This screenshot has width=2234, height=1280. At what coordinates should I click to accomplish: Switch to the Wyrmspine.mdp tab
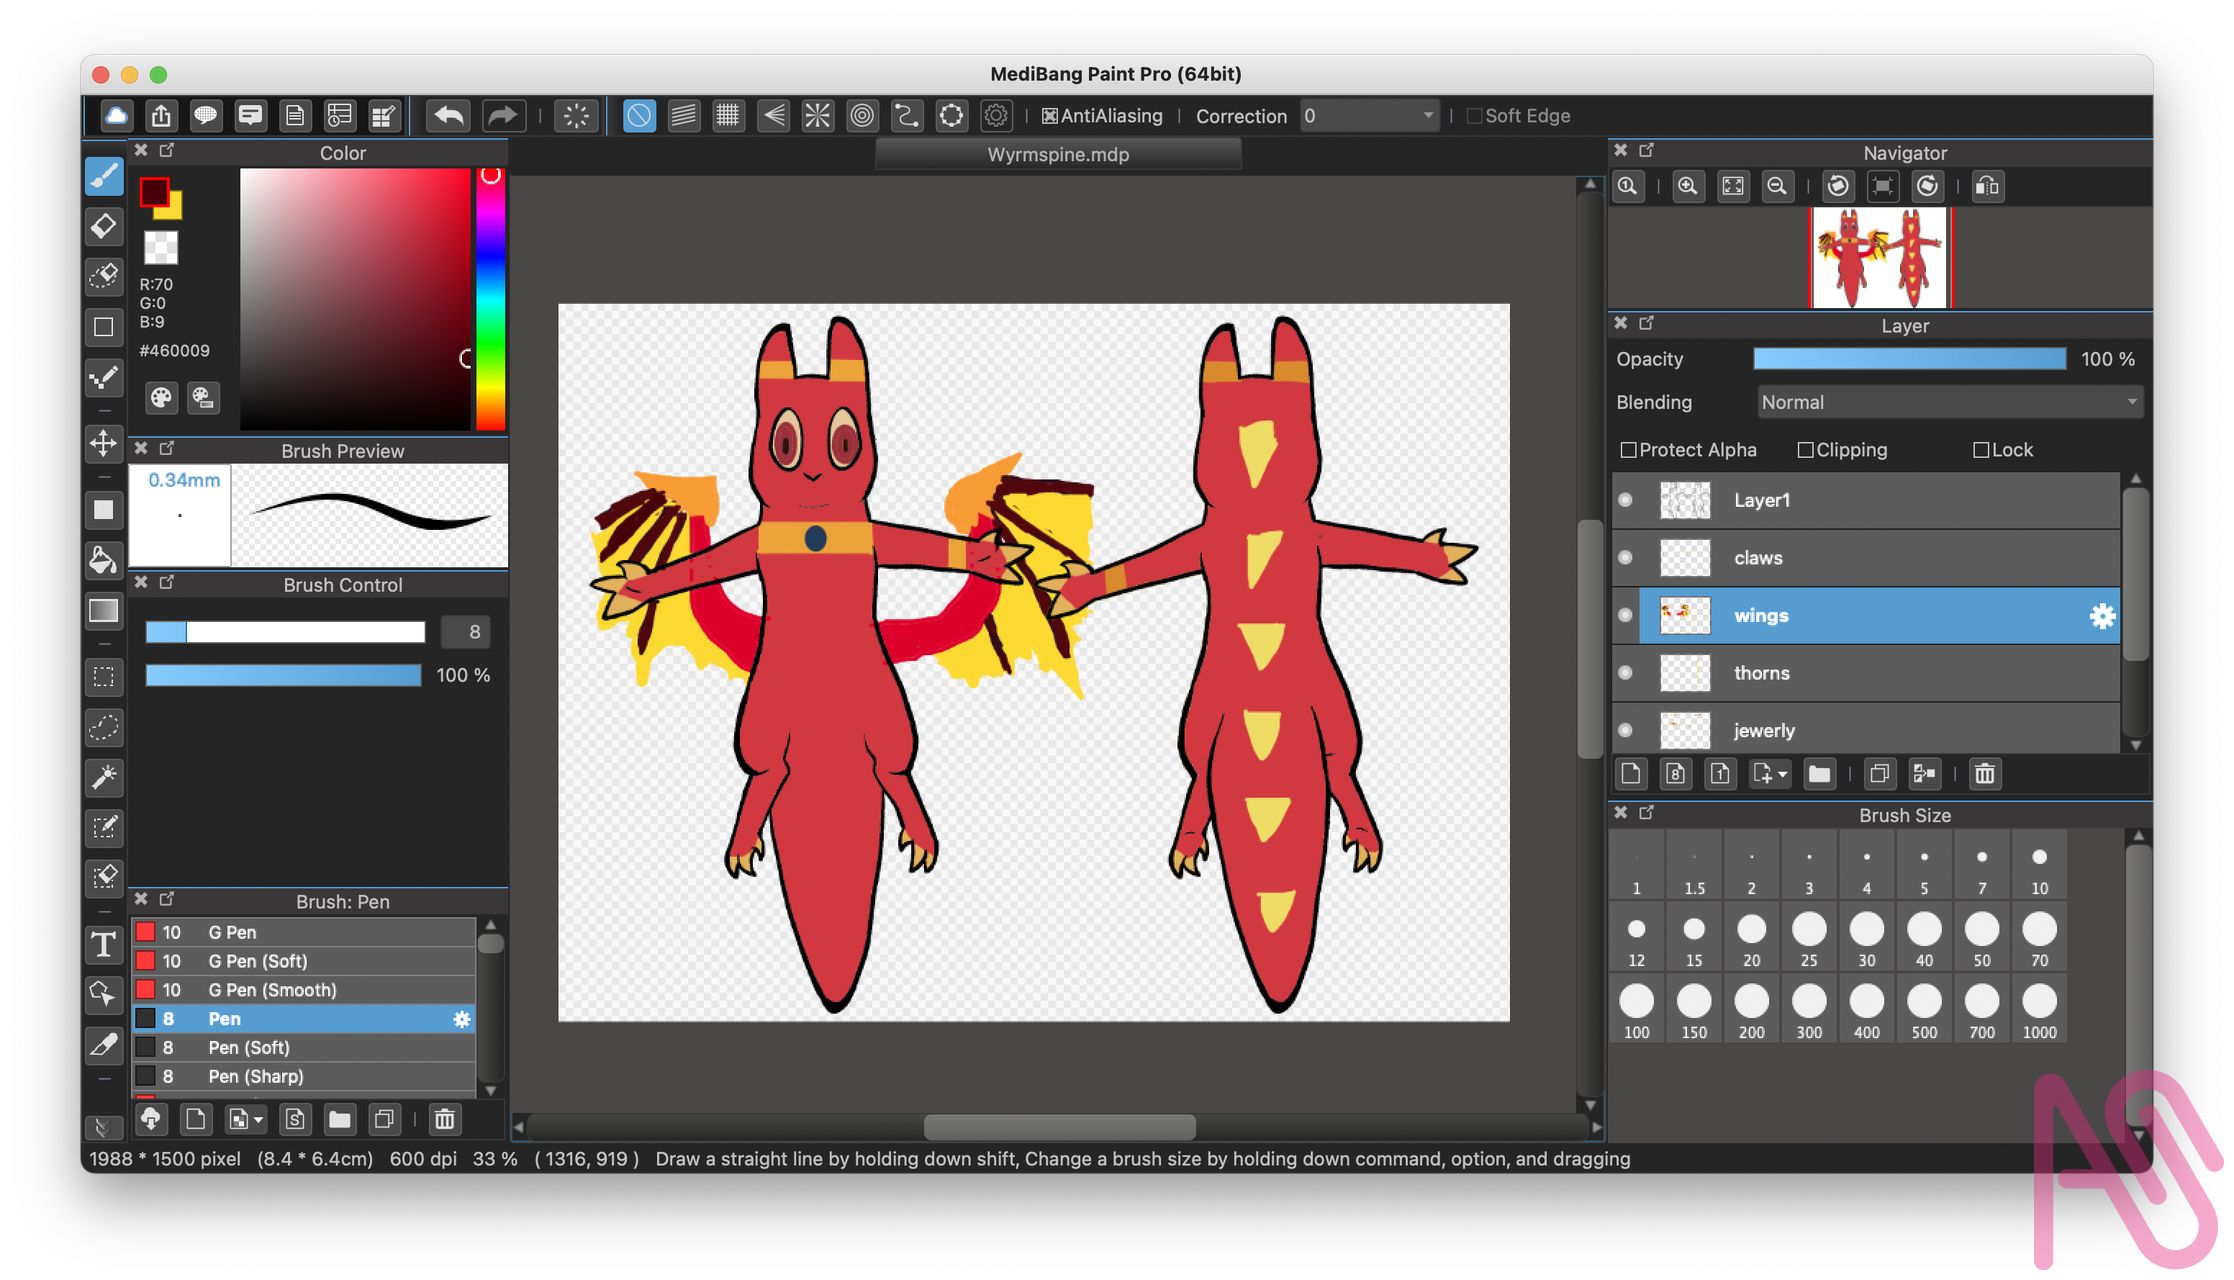1058,155
